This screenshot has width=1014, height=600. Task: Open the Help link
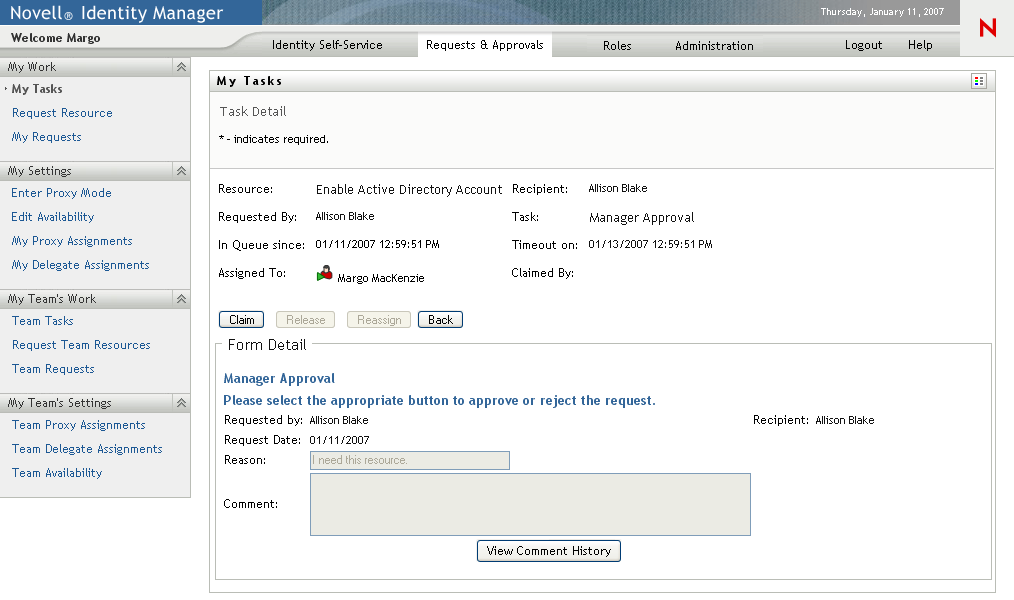click(x=920, y=45)
